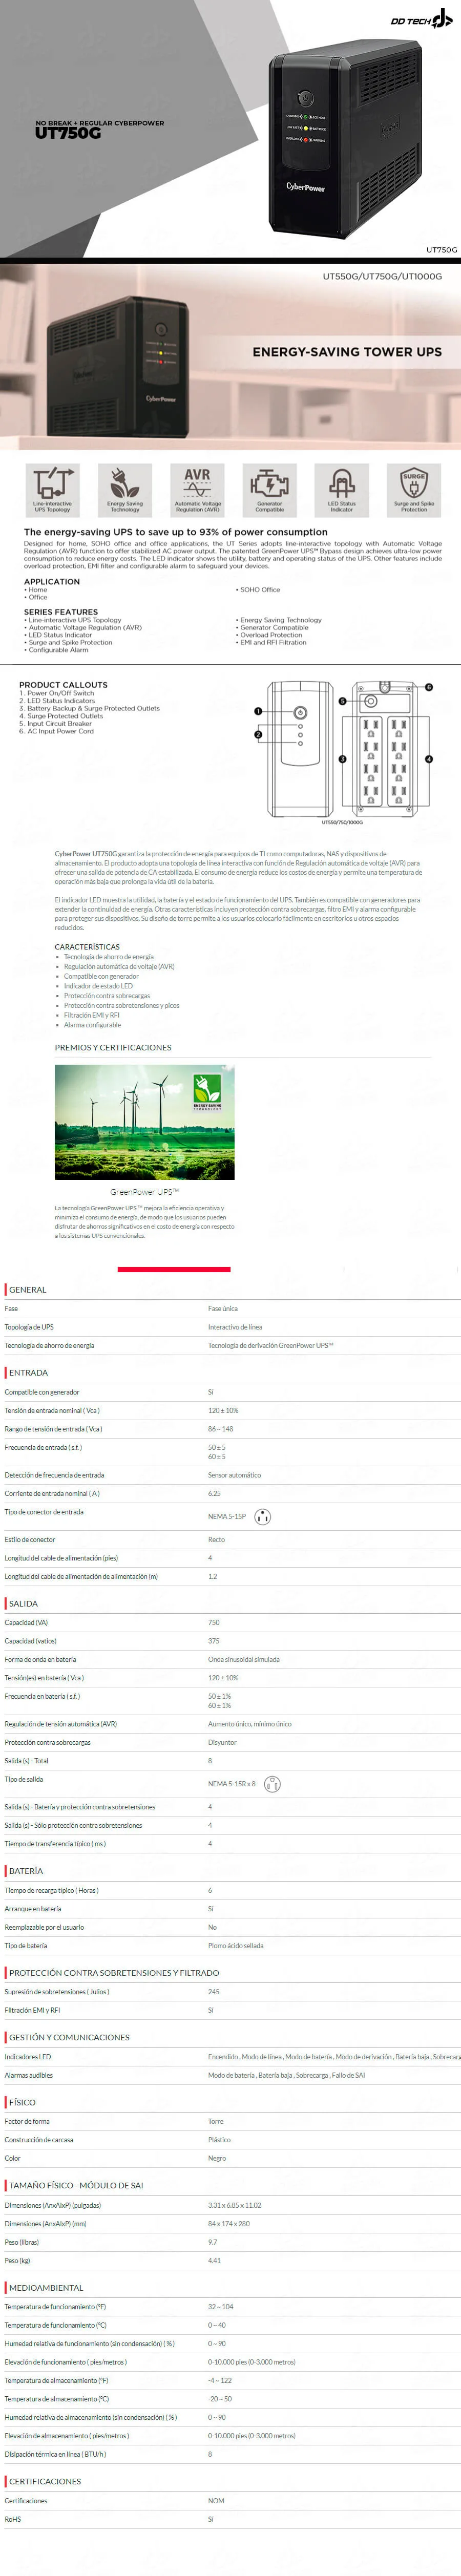
Task: Click the MEDIOAMBIENTAL section header
Action: click(x=46, y=2287)
